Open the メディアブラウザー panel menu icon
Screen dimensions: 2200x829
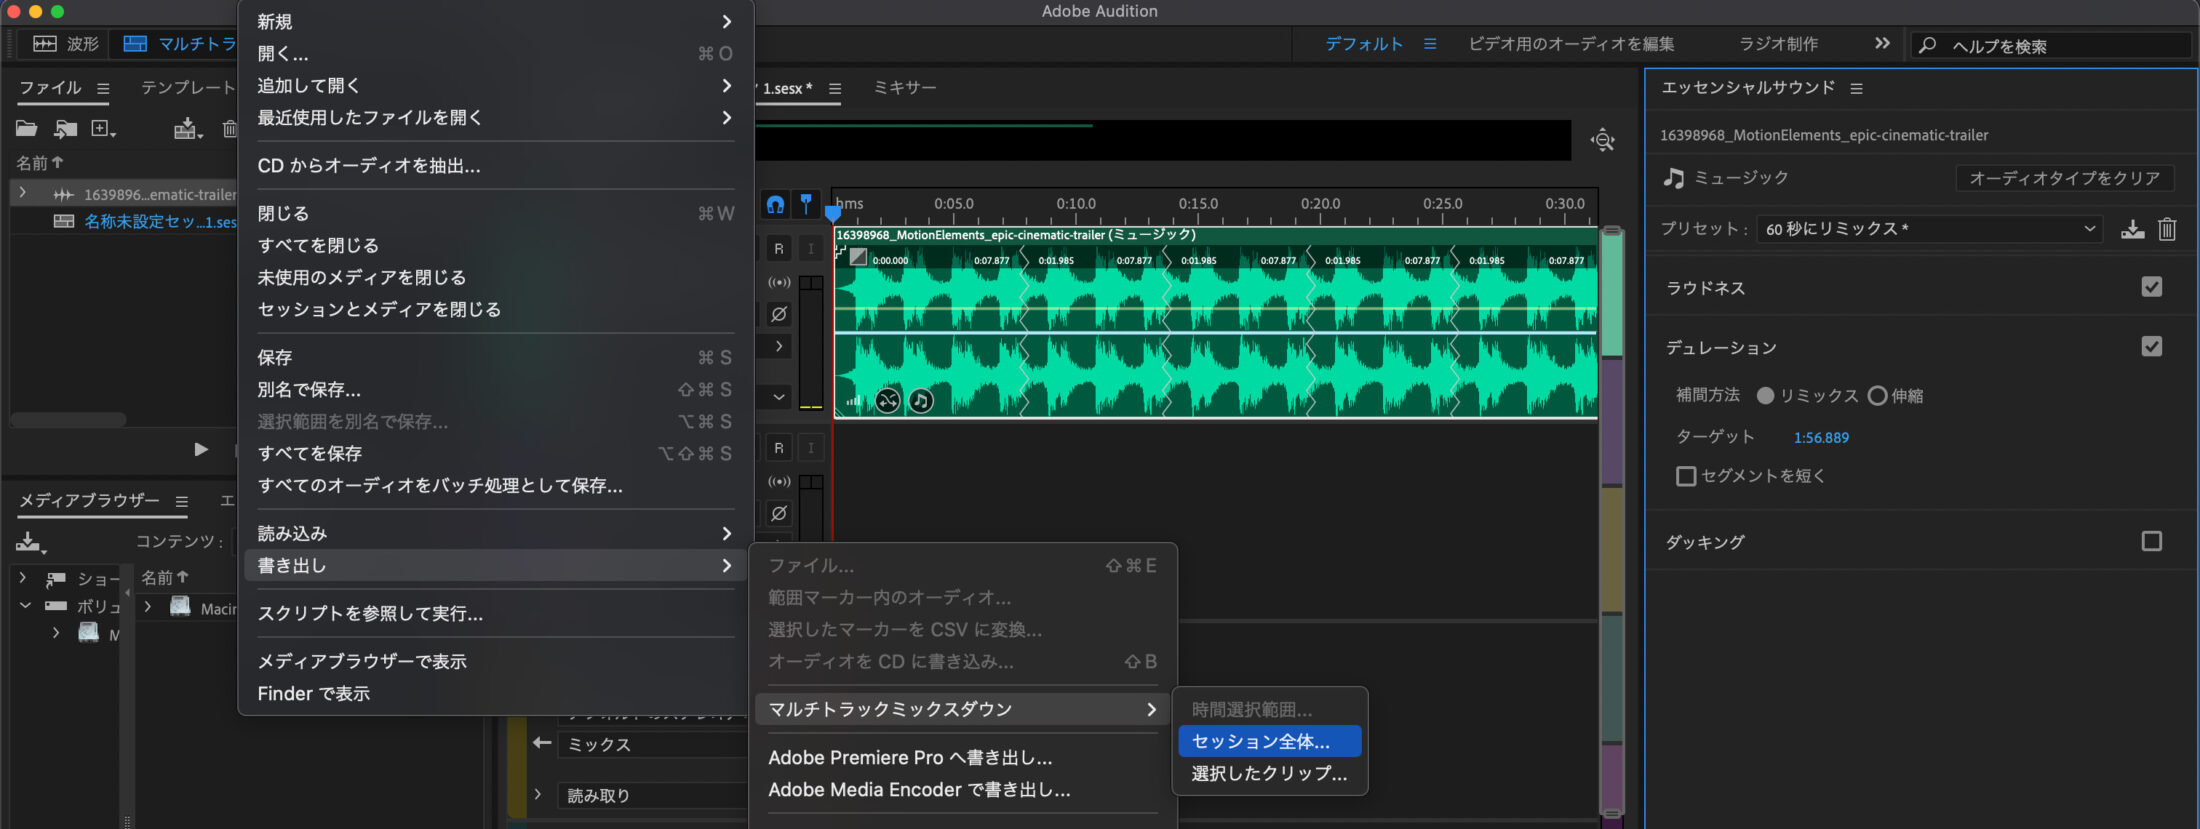click(x=182, y=501)
